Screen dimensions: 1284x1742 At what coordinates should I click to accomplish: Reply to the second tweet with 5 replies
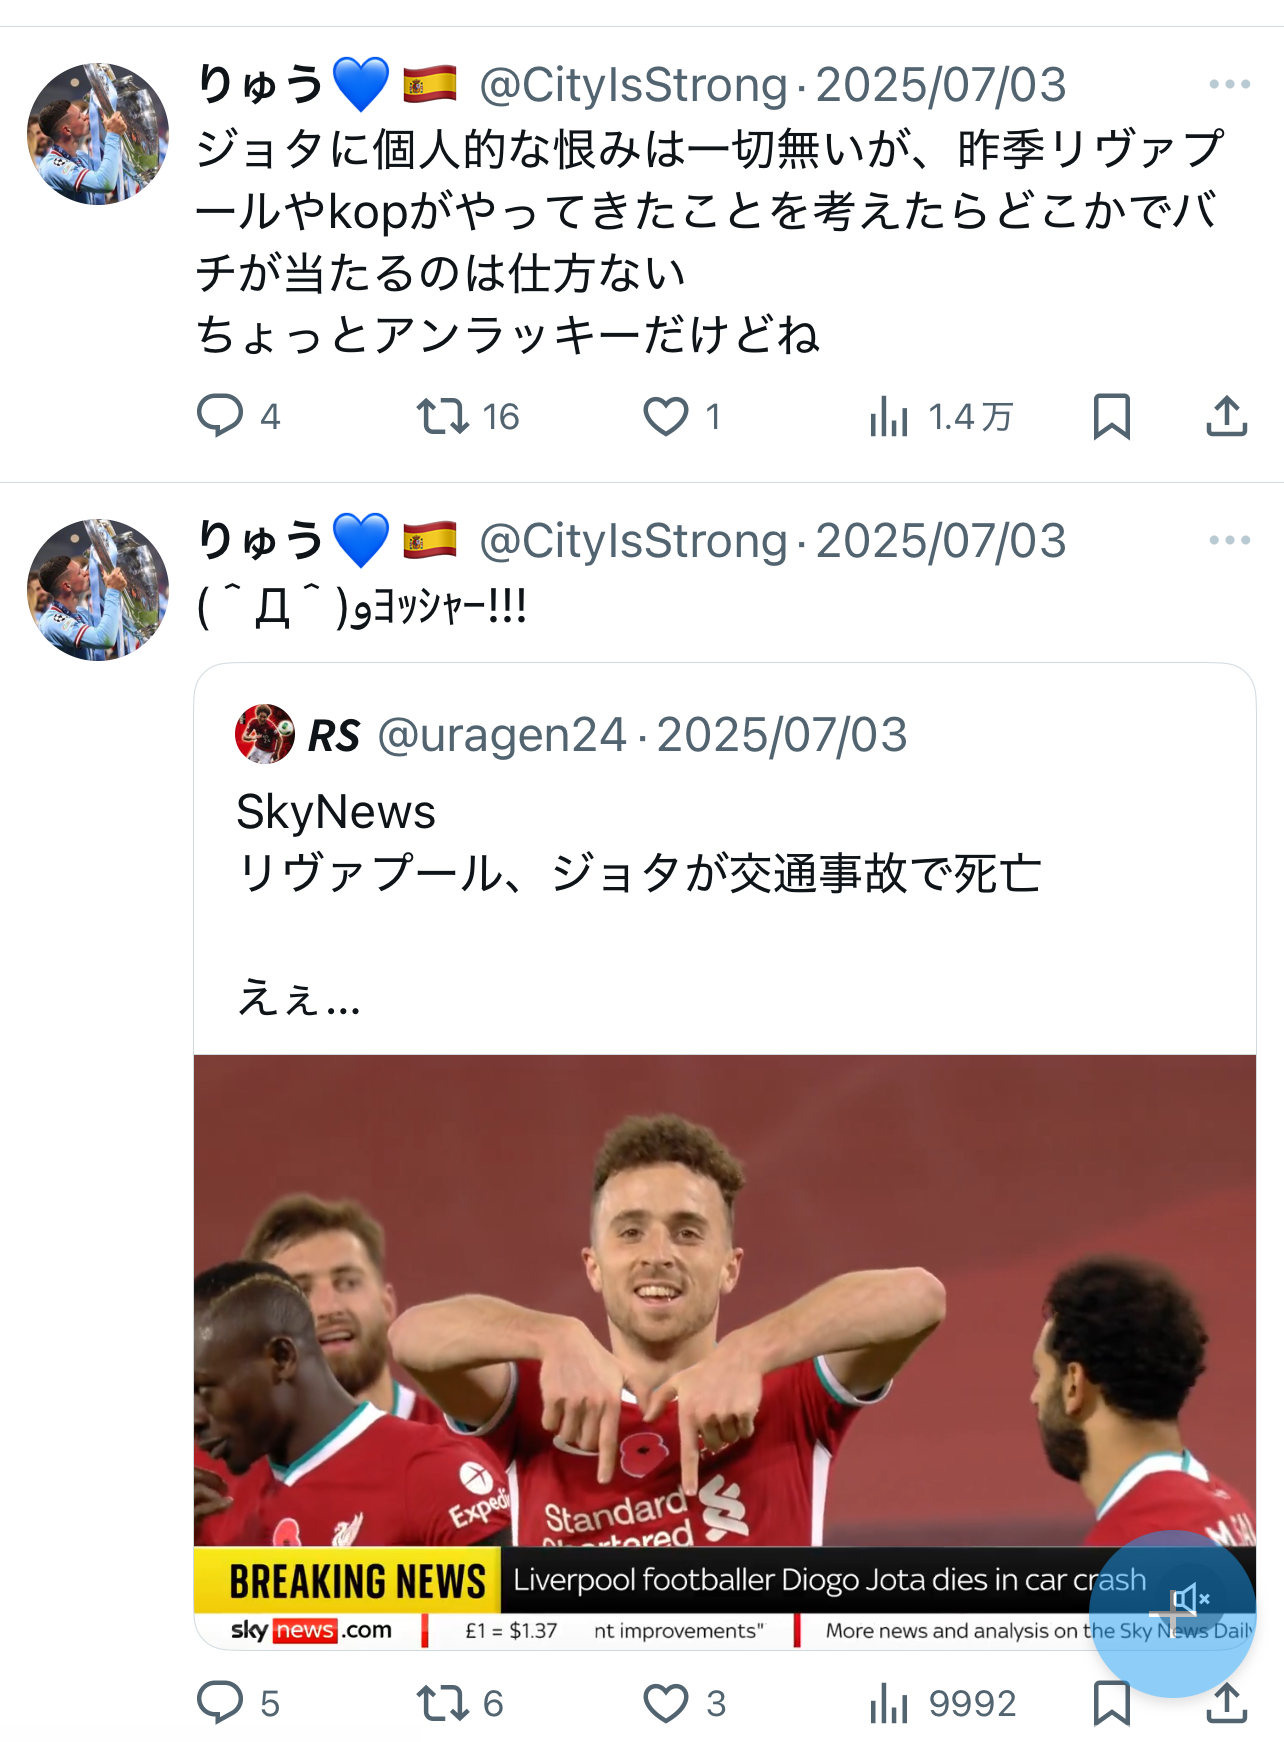[x=220, y=1703]
